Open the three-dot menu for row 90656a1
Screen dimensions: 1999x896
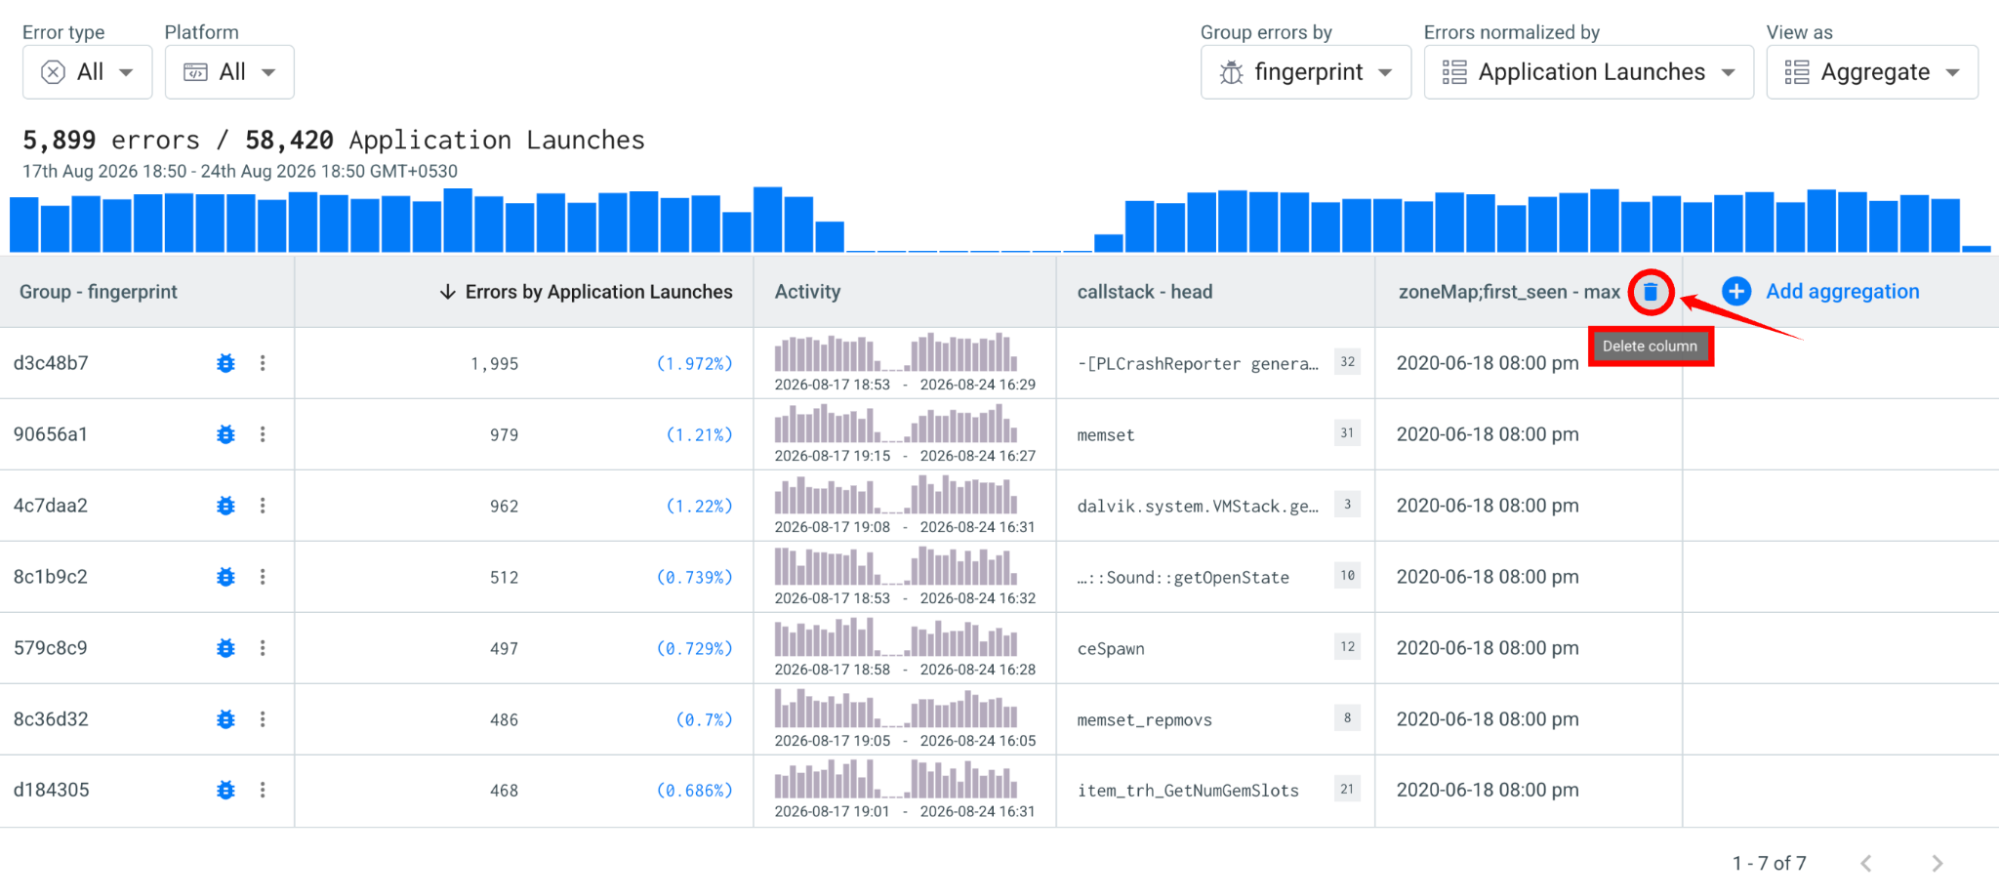[263, 434]
